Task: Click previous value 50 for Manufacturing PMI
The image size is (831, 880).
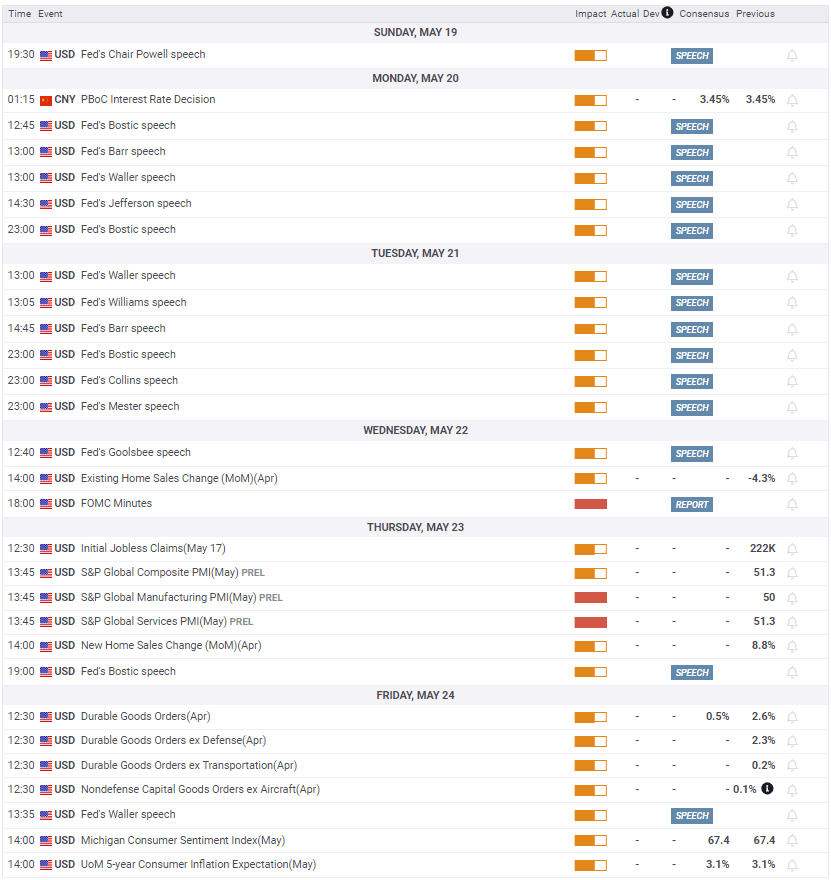Action: click(769, 597)
